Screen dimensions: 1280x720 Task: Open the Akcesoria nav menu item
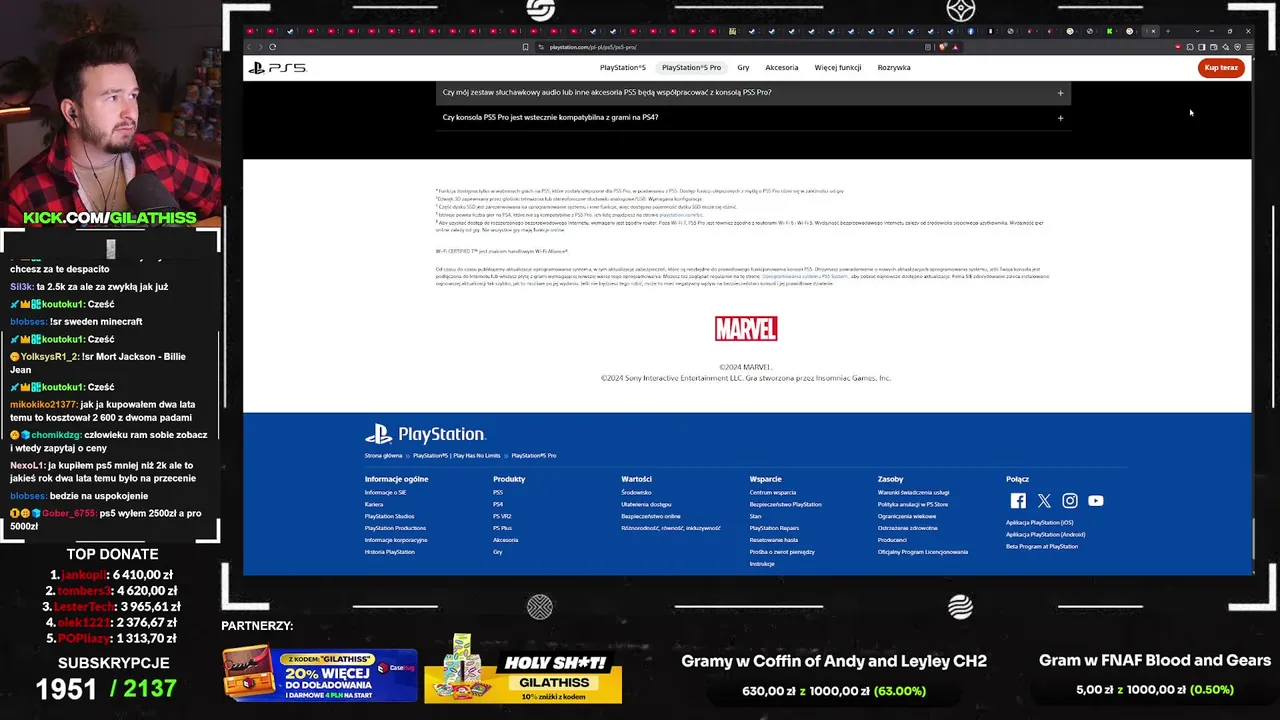(782, 68)
